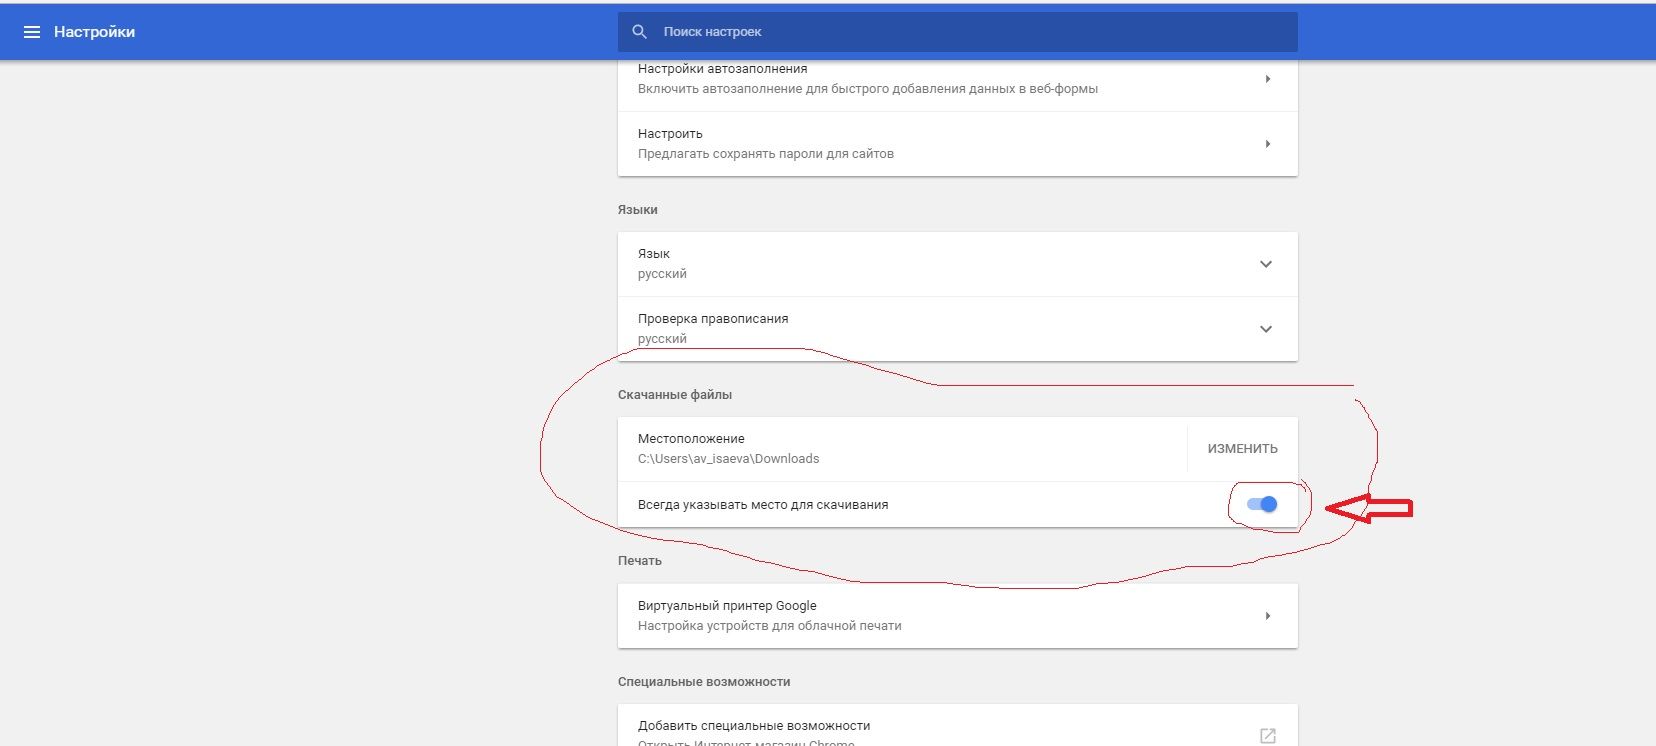
Task: Toggle off Всегда указывать место для скачивания
Action: (1262, 505)
